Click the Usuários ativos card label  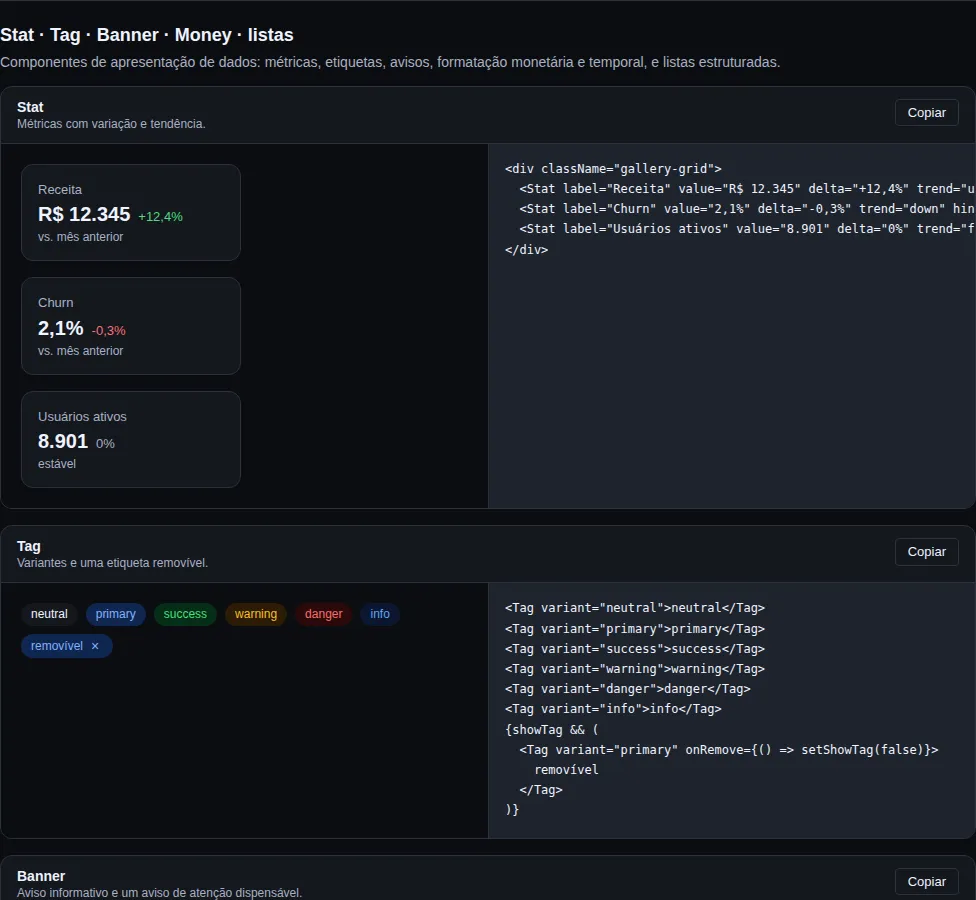tap(82, 416)
